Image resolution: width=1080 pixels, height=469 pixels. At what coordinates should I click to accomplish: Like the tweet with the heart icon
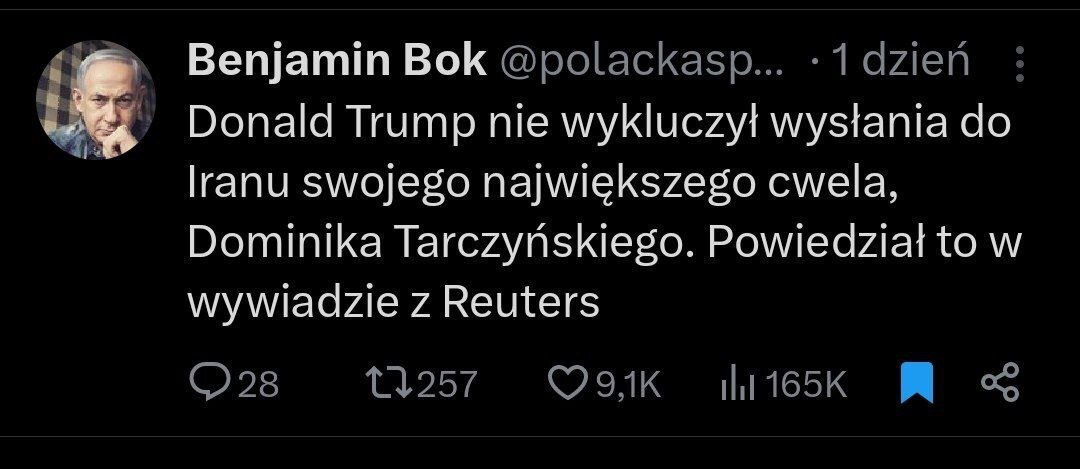pos(569,383)
